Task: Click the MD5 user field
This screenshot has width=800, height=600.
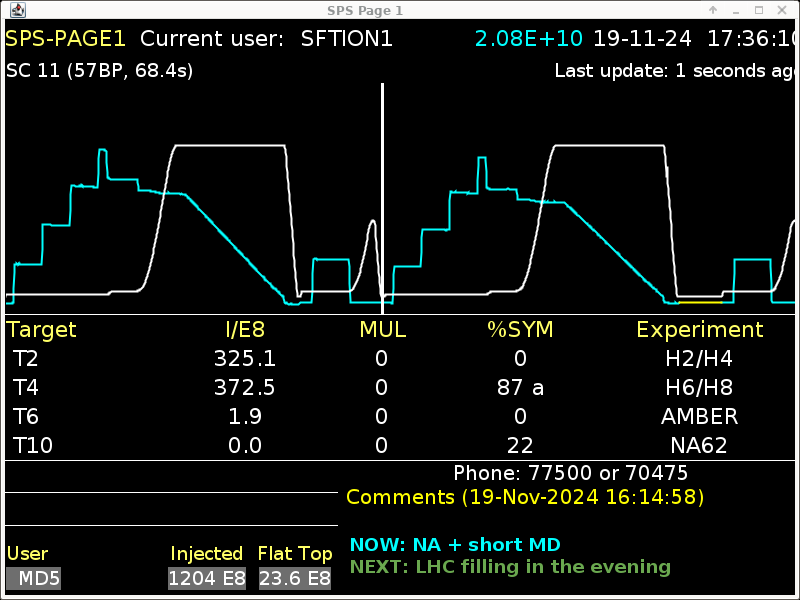Action: pyautogui.click(x=33, y=578)
